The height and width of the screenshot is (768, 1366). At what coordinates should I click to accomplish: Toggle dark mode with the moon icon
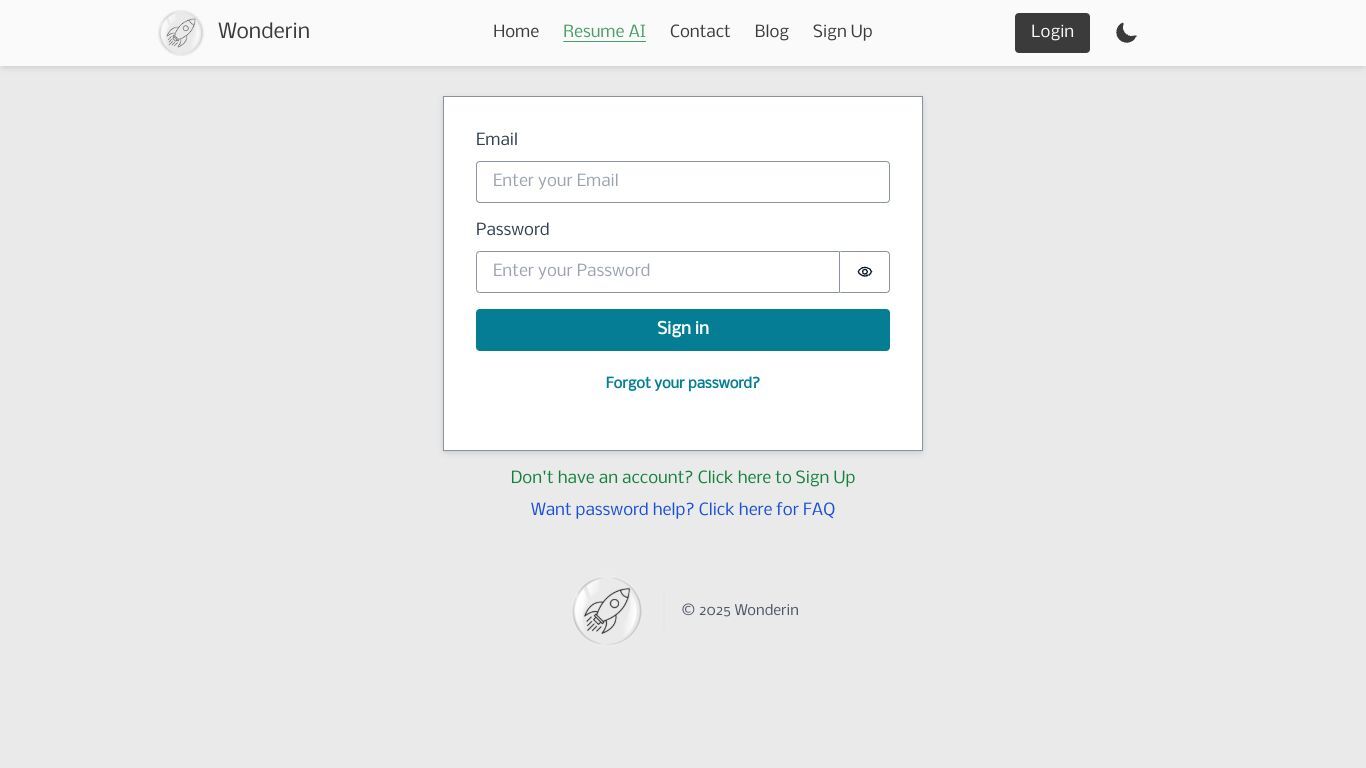[x=1126, y=33]
